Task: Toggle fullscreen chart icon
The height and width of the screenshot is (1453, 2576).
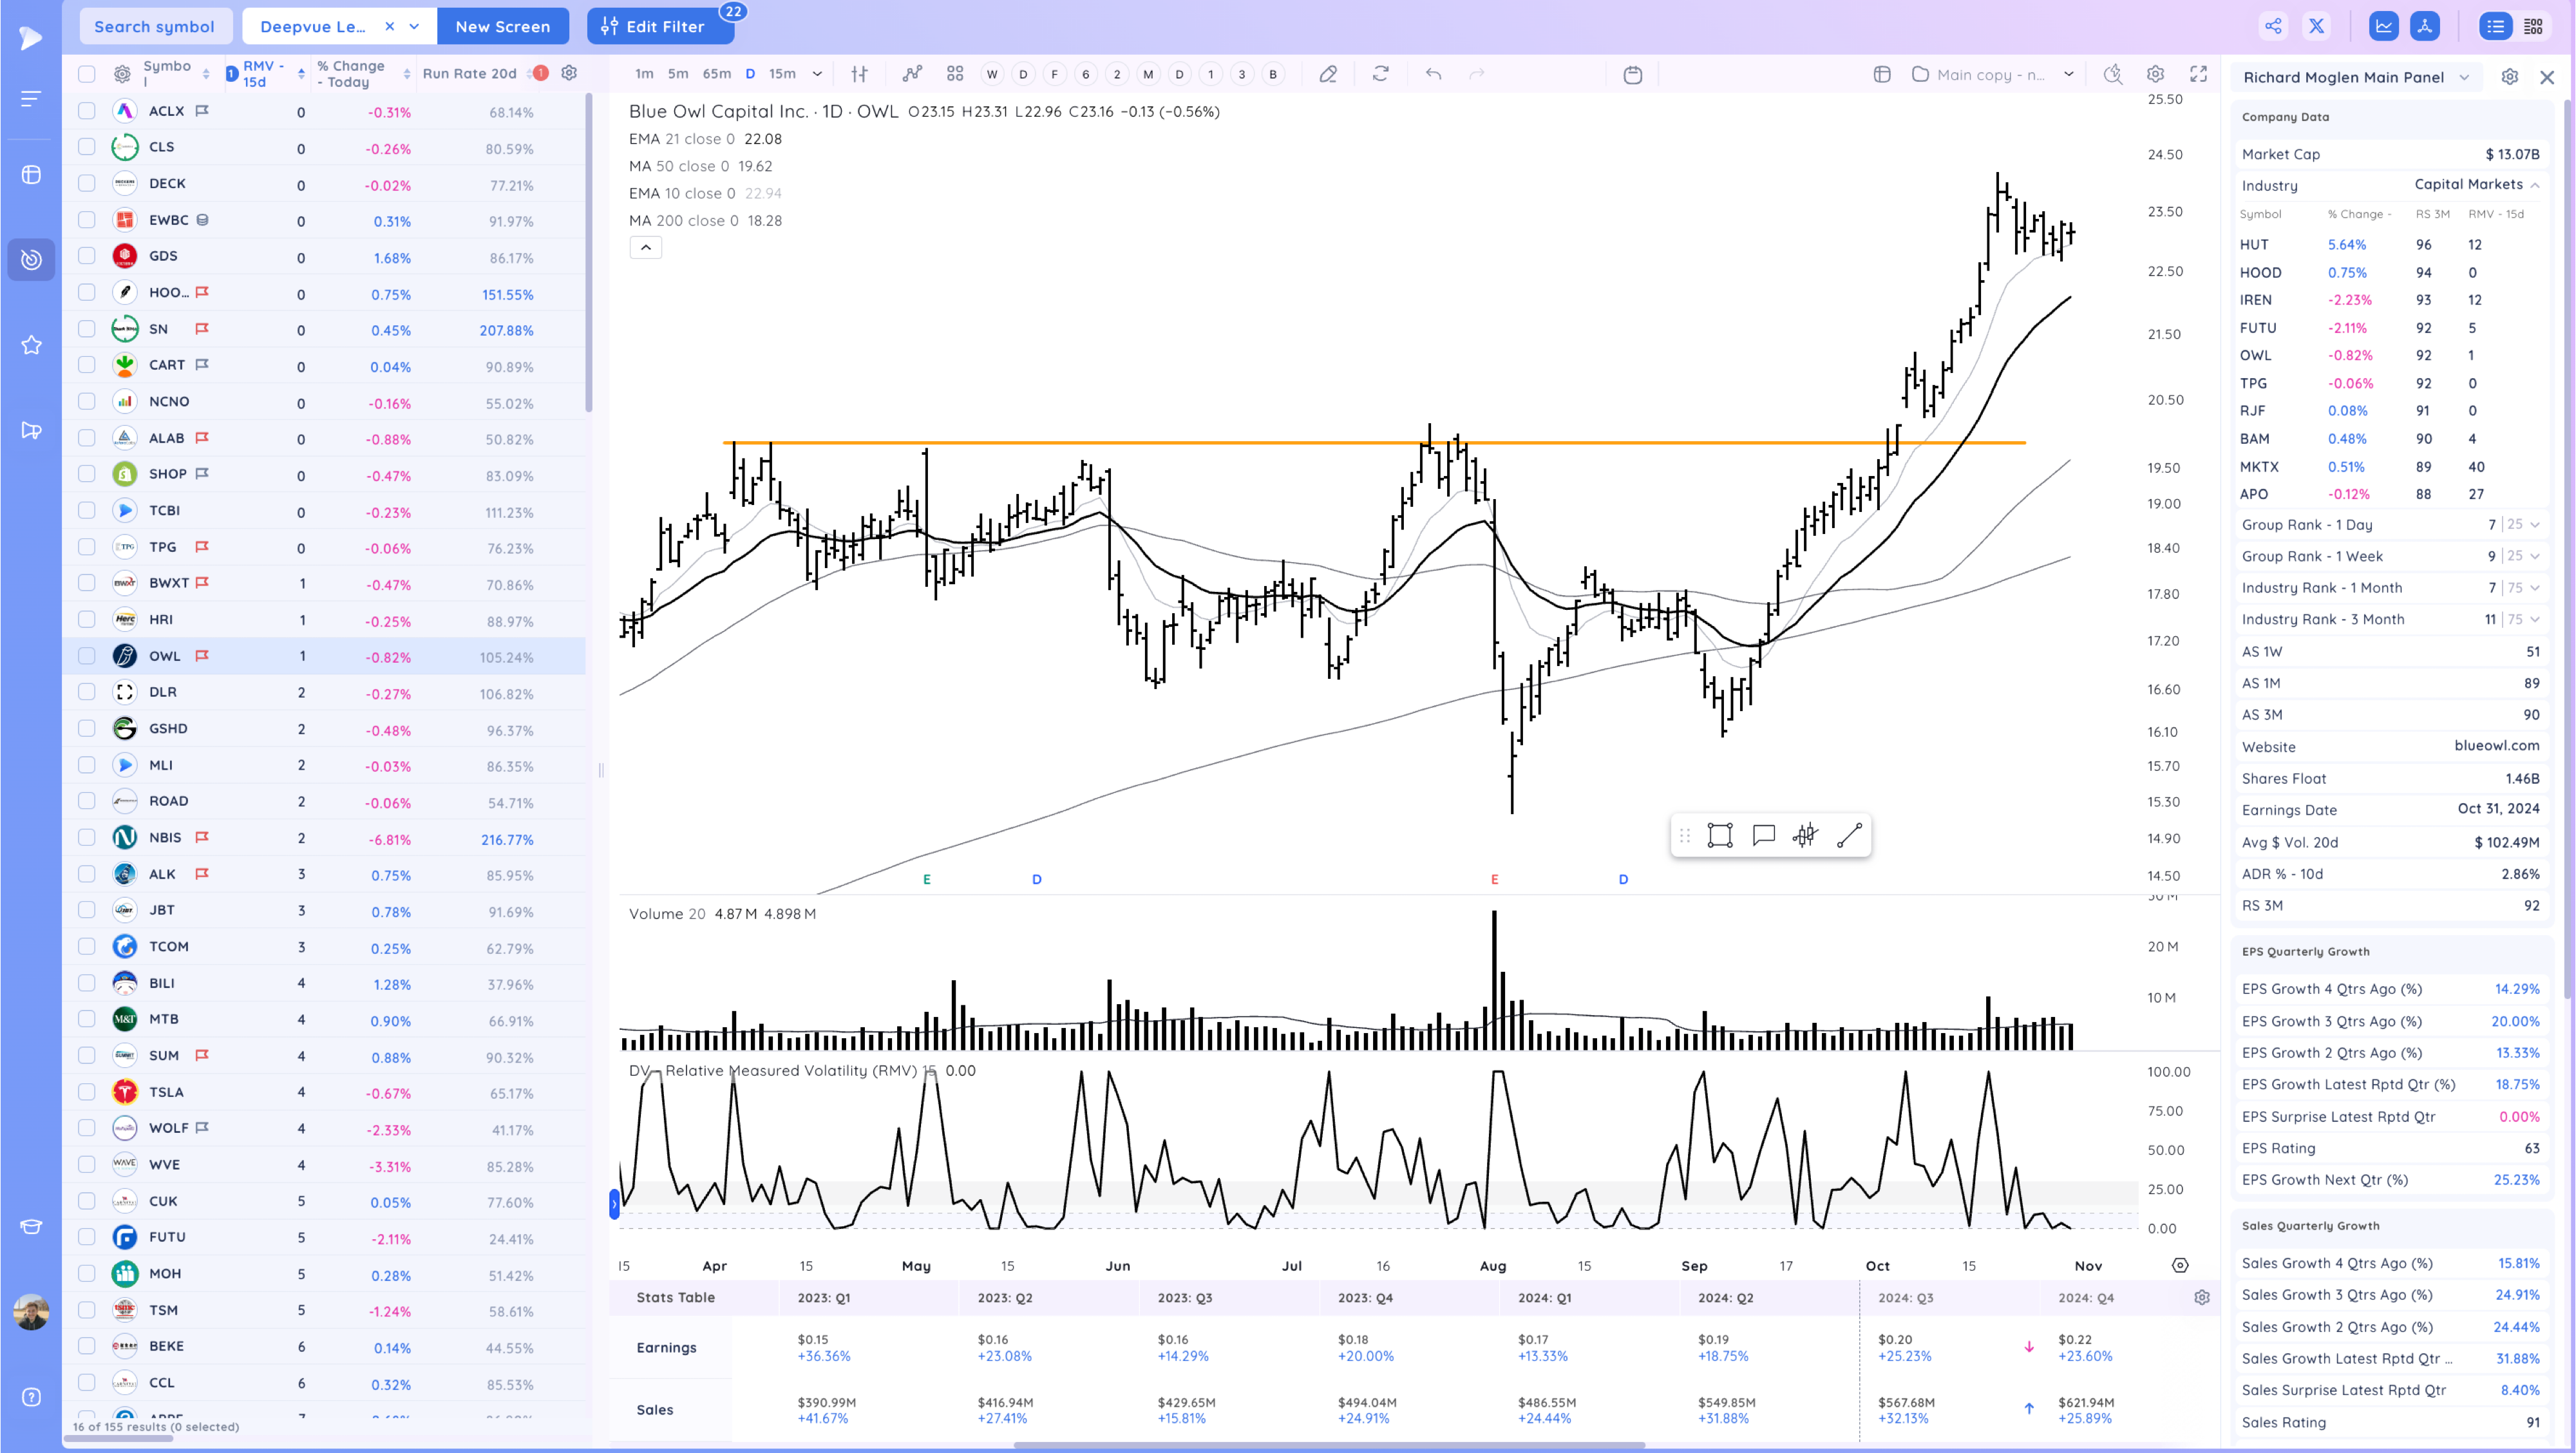Action: click(2198, 74)
